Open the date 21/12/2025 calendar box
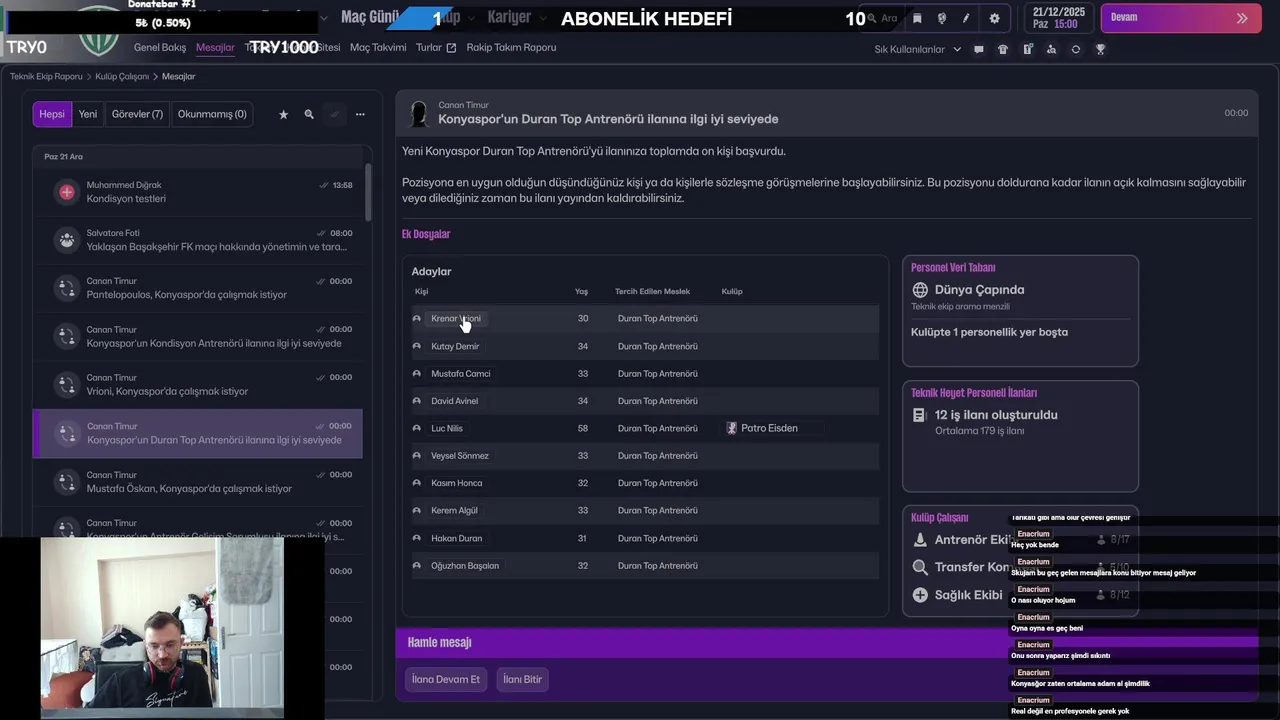The image size is (1280, 720). pos(1057,18)
